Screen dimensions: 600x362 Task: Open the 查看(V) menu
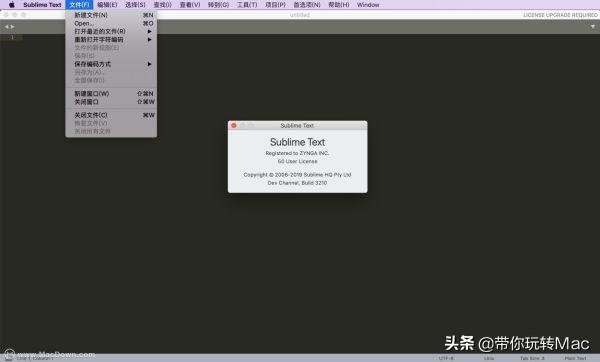click(x=190, y=5)
